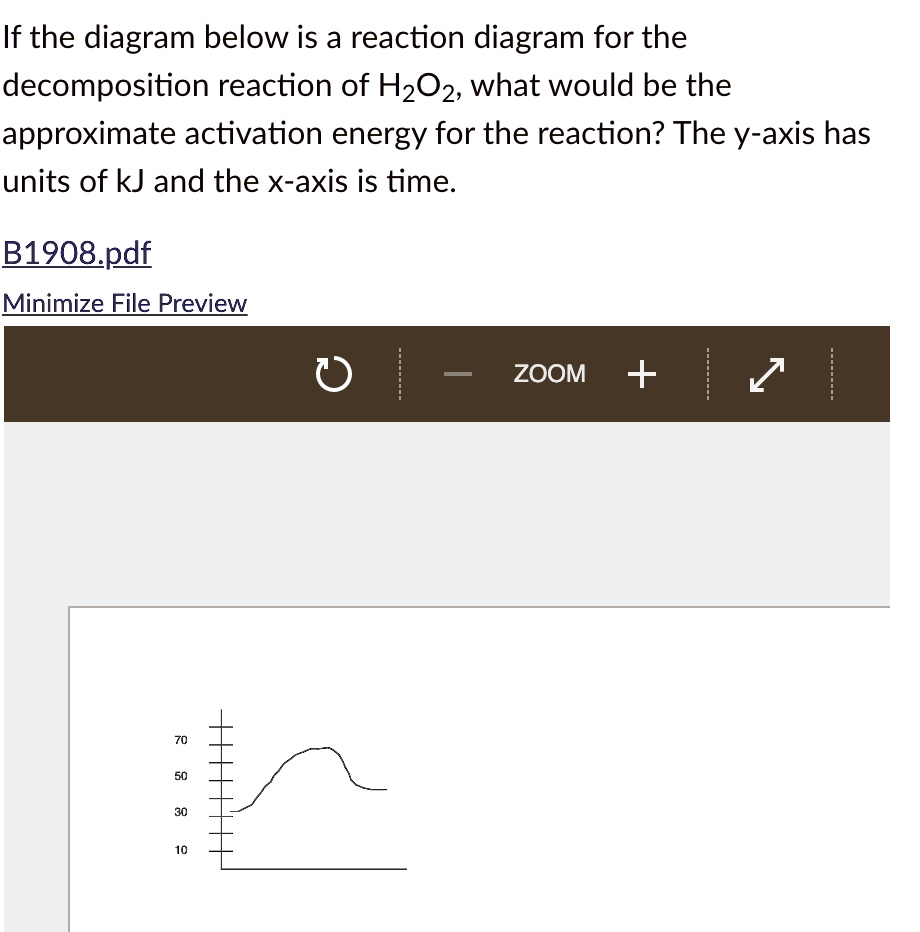Select the zoom out minus icon

click(457, 374)
